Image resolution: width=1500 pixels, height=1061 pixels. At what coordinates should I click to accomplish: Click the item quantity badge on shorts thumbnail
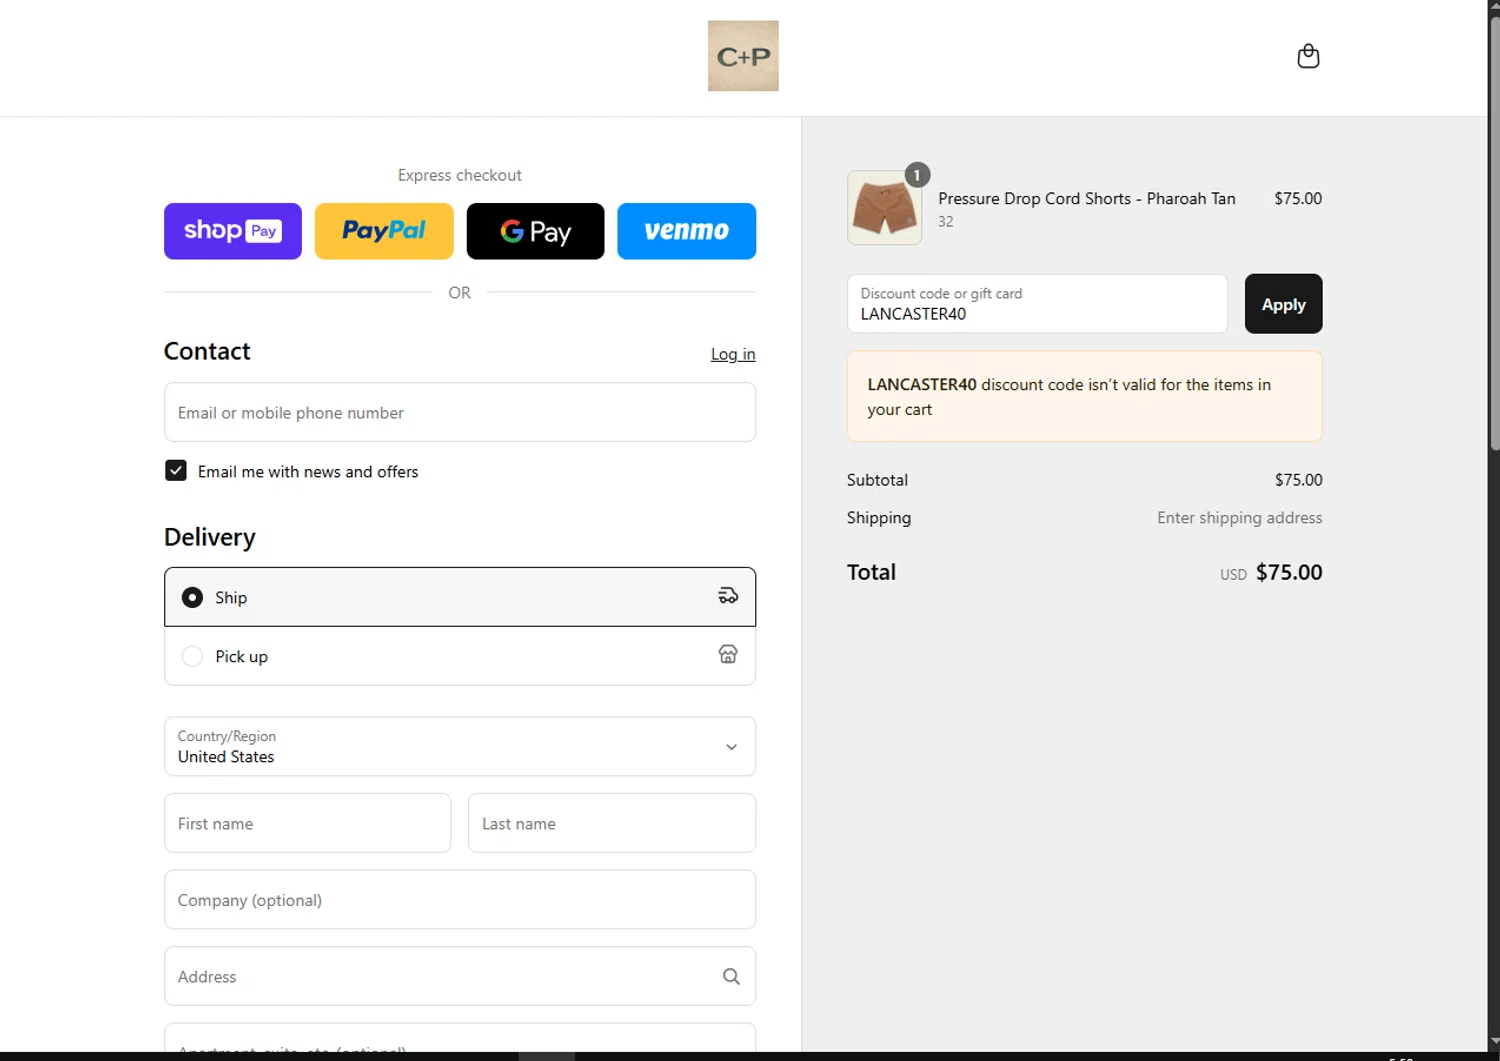[917, 175]
